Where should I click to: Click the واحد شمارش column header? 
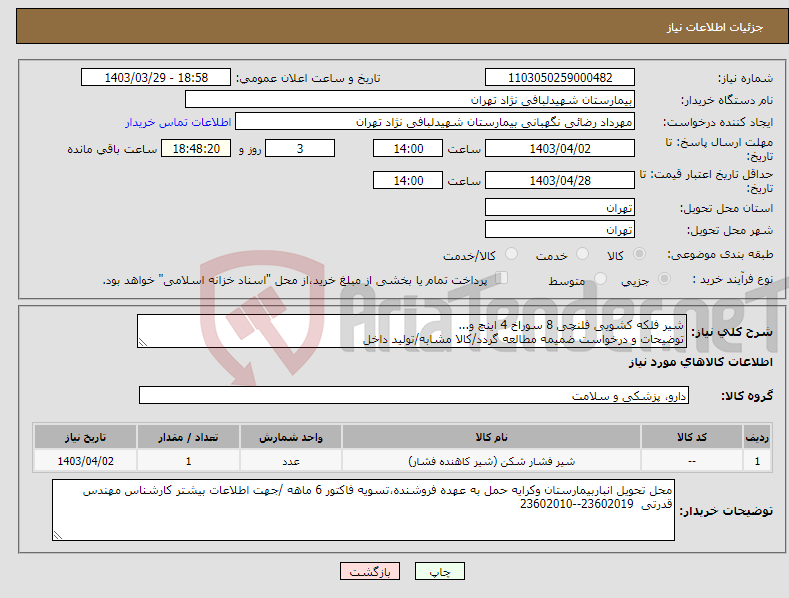click(x=291, y=437)
